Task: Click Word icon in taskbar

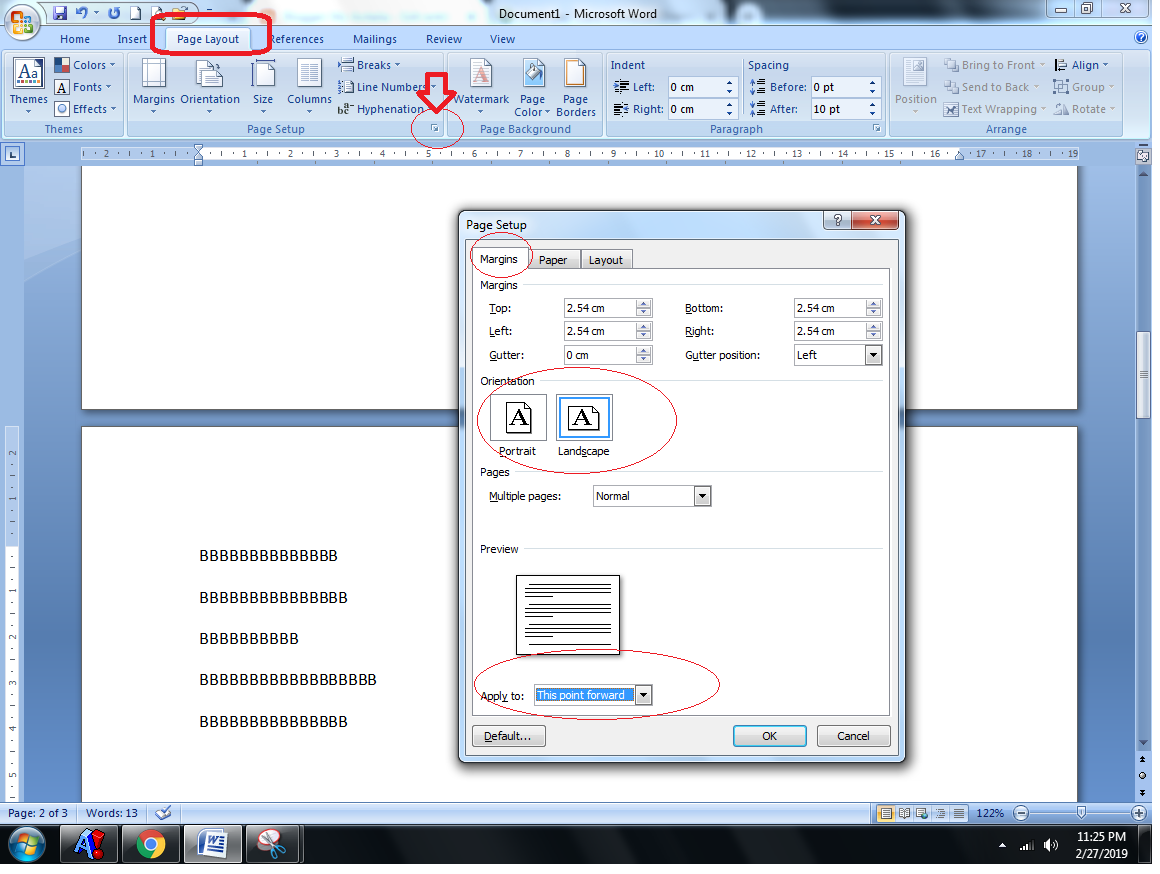Action: click(213, 844)
